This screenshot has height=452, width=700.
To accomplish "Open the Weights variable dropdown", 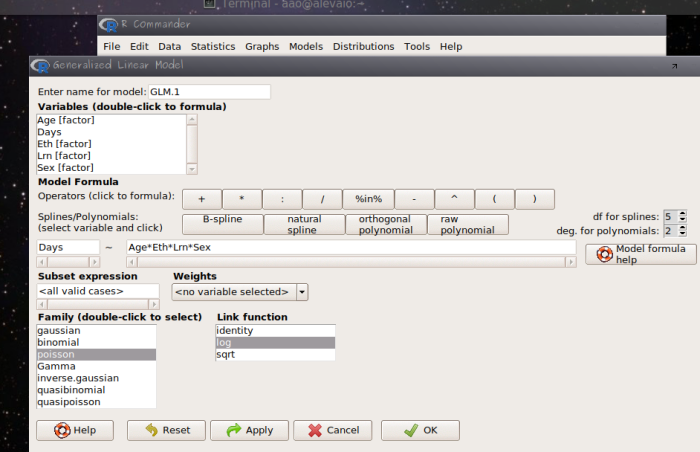I will tap(302, 292).
